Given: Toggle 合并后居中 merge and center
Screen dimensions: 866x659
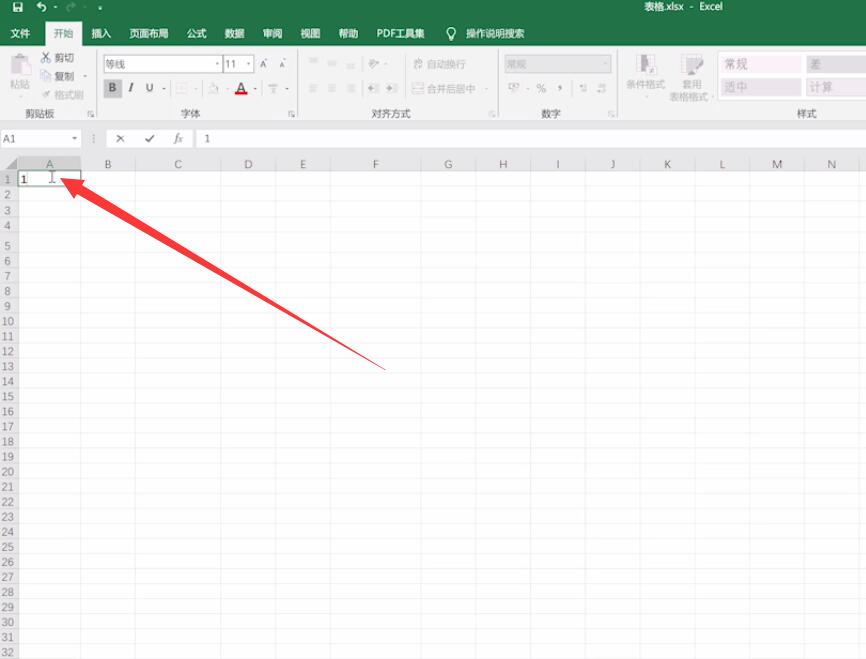Looking at the screenshot, I should (x=443, y=88).
